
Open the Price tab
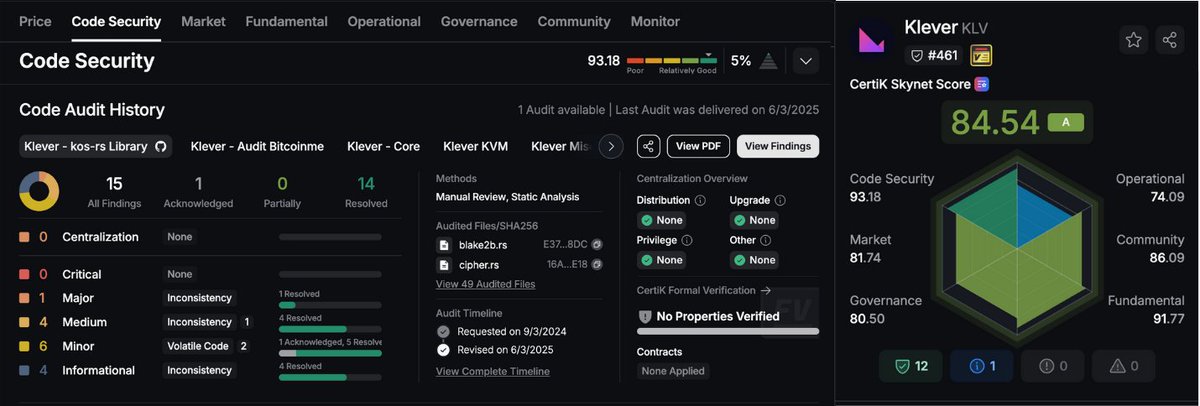point(35,21)
